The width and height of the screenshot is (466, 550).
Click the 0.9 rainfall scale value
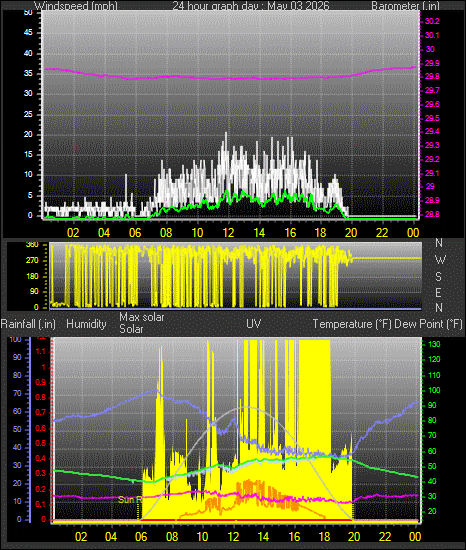(x=40, y=382)
